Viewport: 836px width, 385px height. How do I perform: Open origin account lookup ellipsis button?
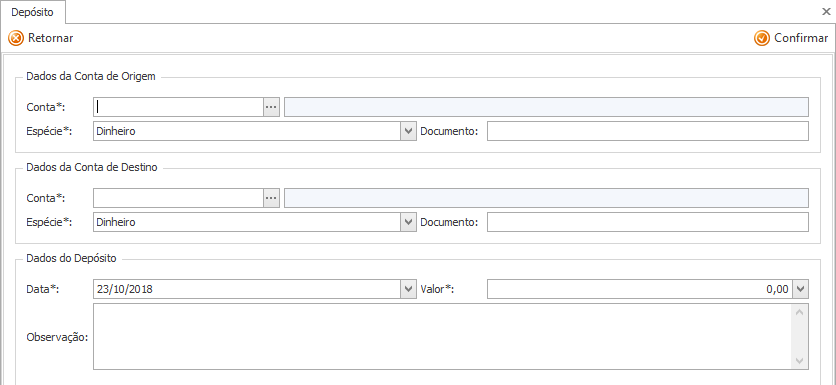[x=271, y=107]
